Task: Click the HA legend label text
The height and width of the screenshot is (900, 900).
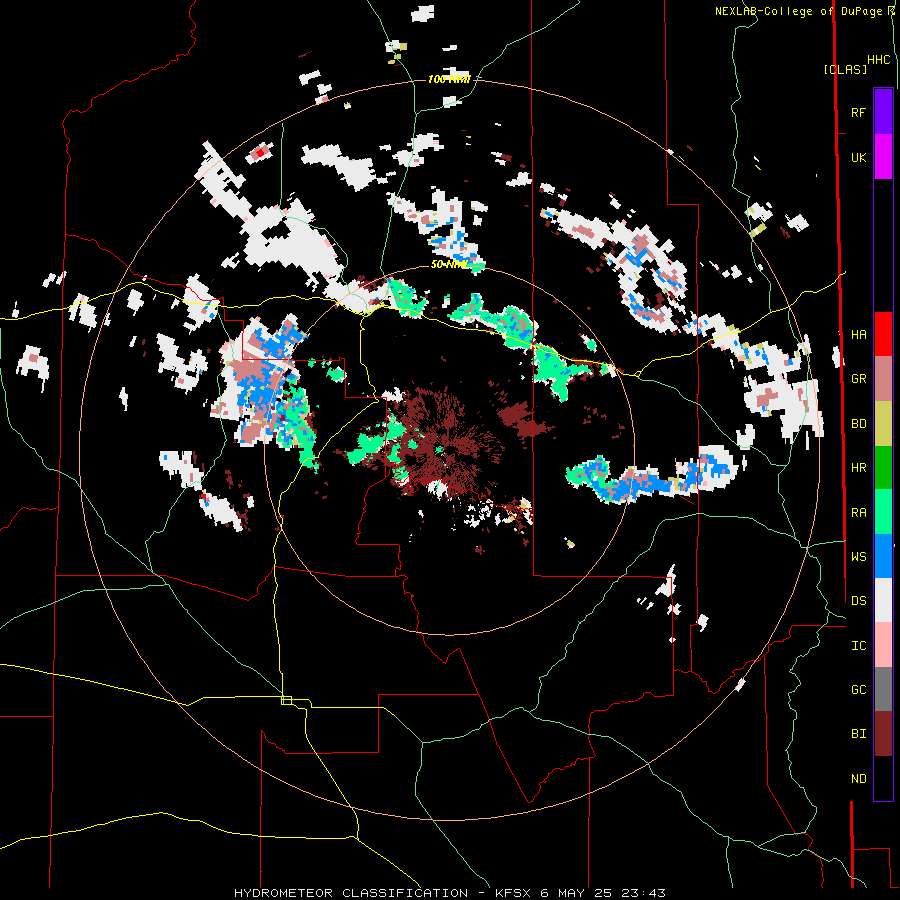Action: [858, 334]
